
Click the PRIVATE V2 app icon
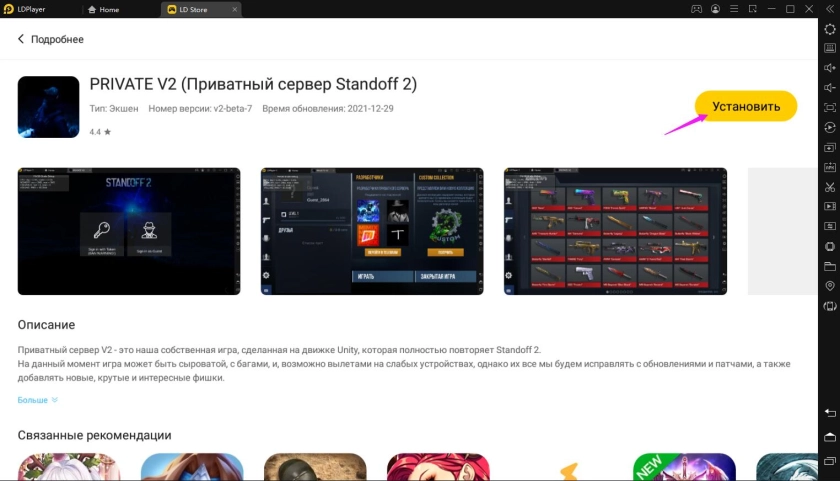click(48, 107)
